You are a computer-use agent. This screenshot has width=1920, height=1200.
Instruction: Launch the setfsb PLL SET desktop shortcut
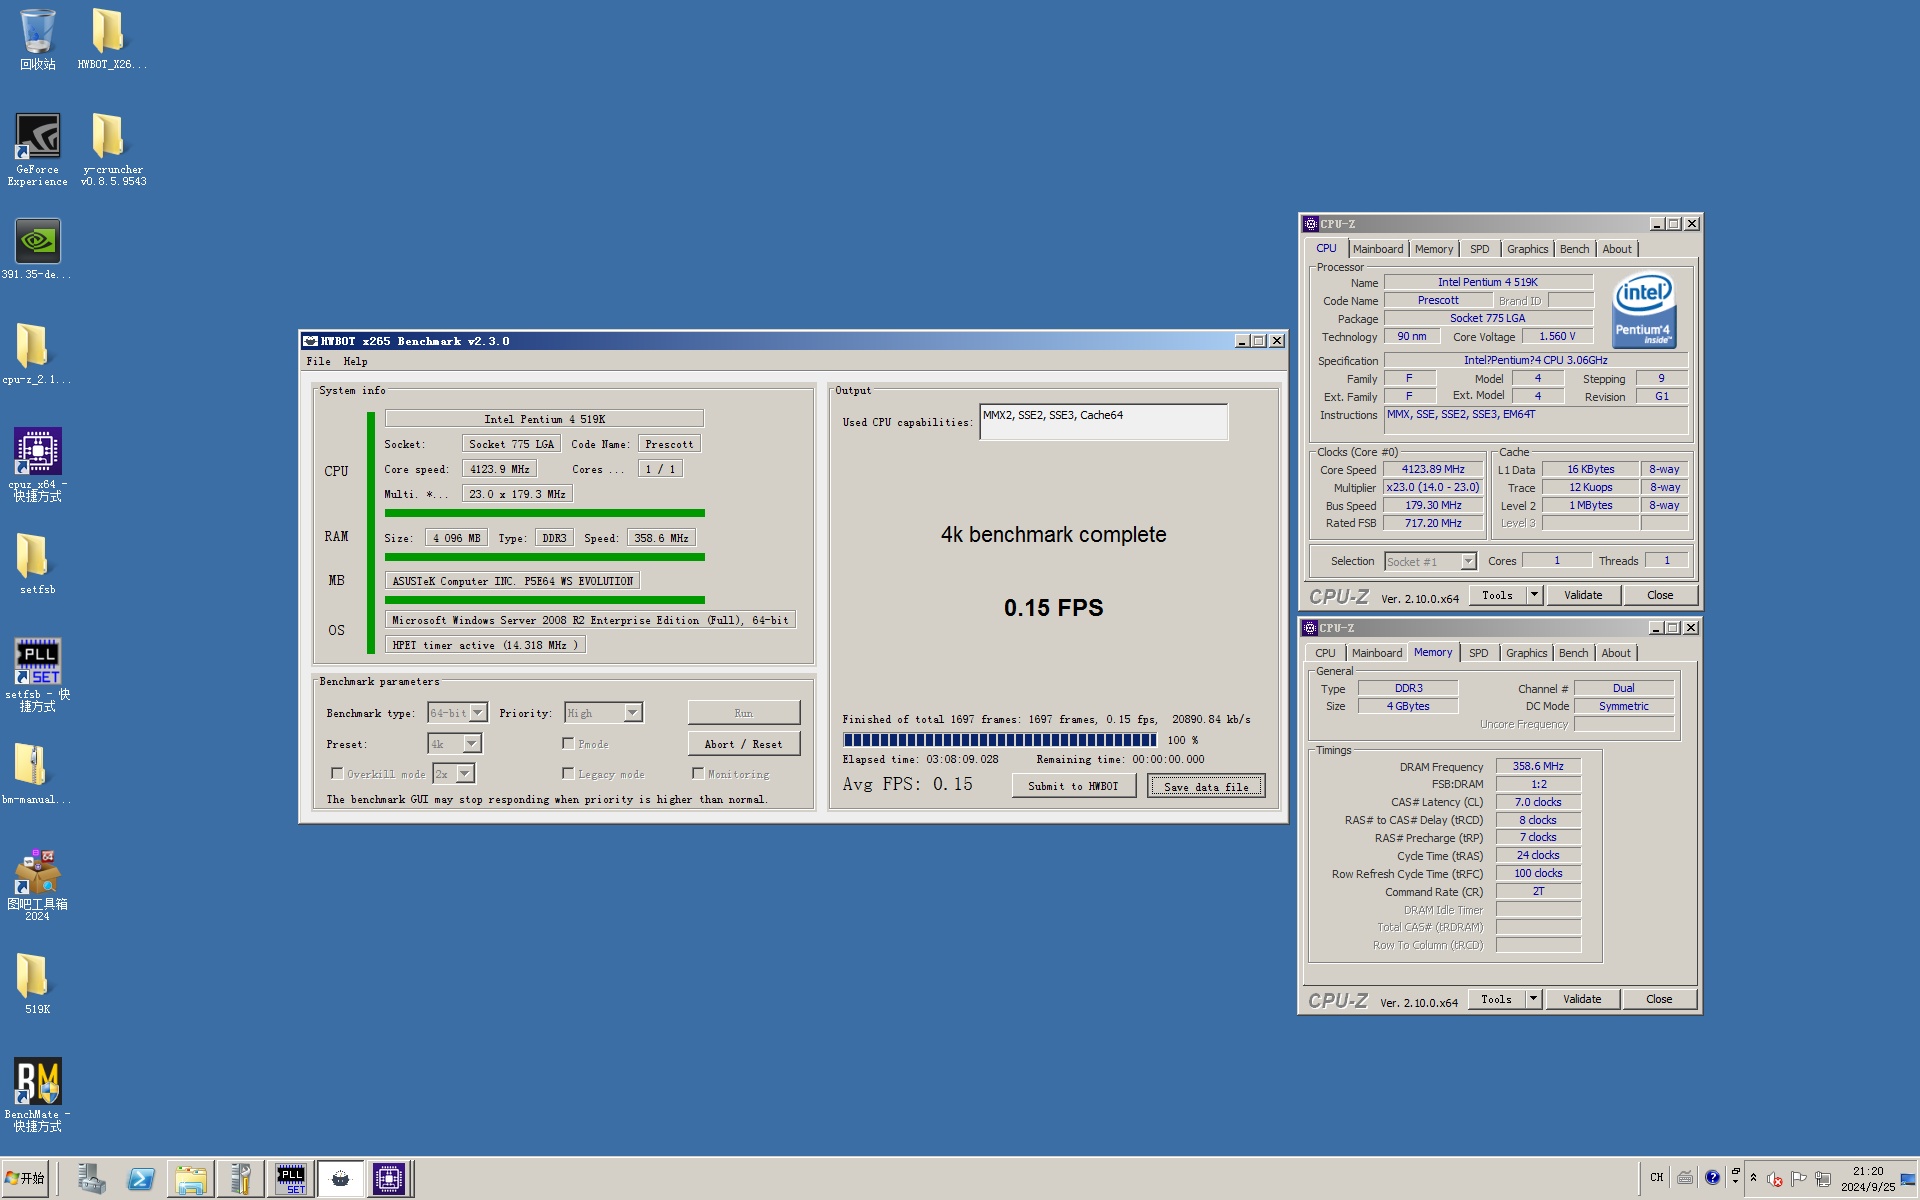point(38,674)
